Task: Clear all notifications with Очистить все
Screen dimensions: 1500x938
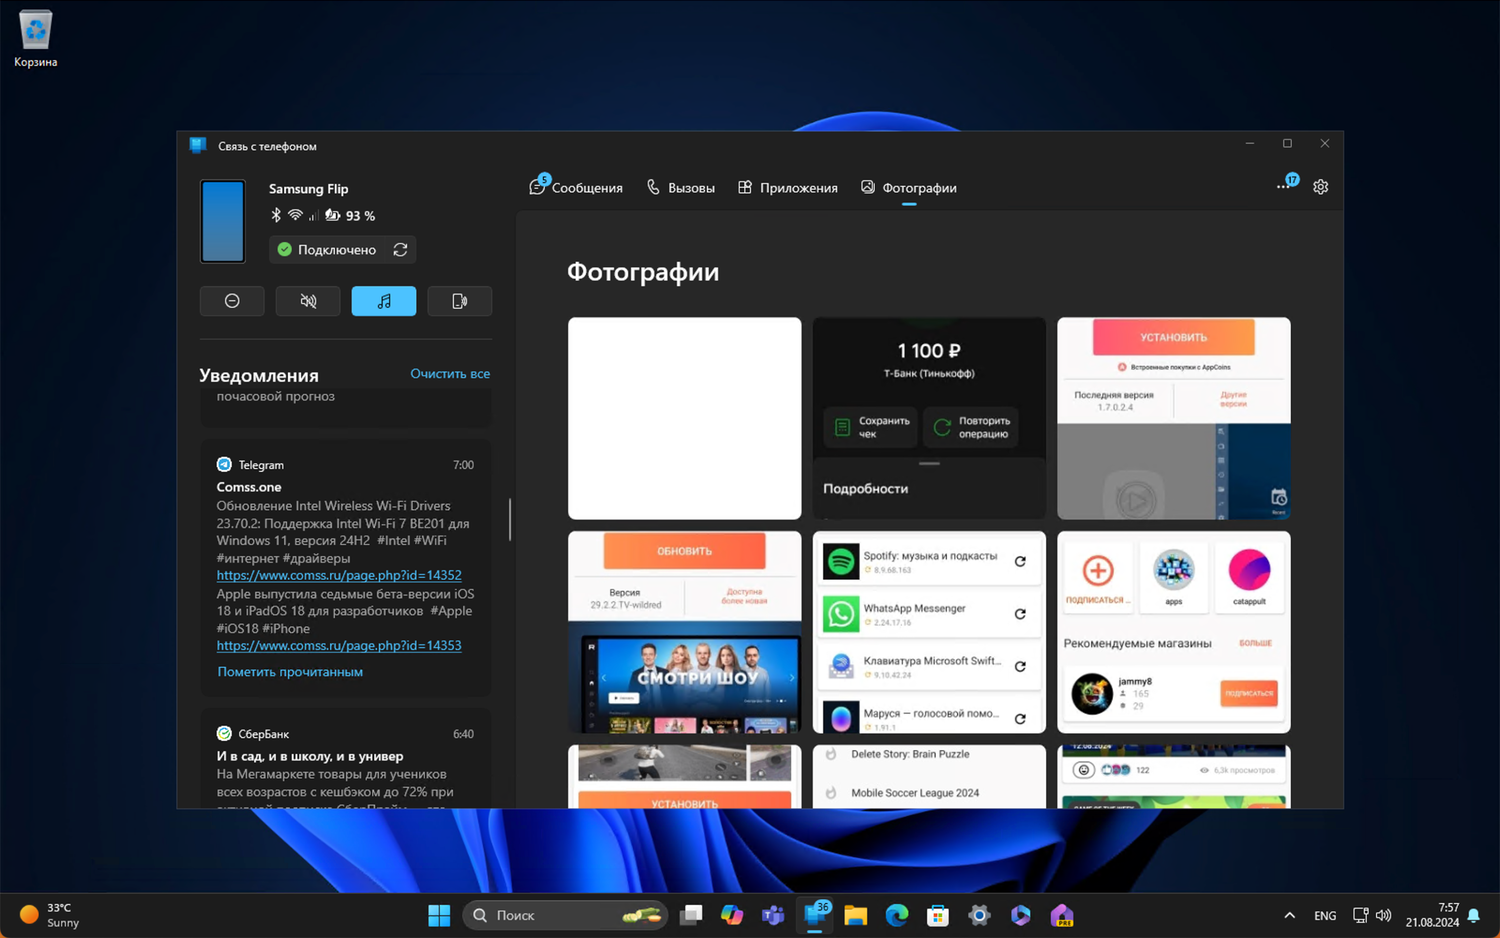Action: [x=450, y=373]
